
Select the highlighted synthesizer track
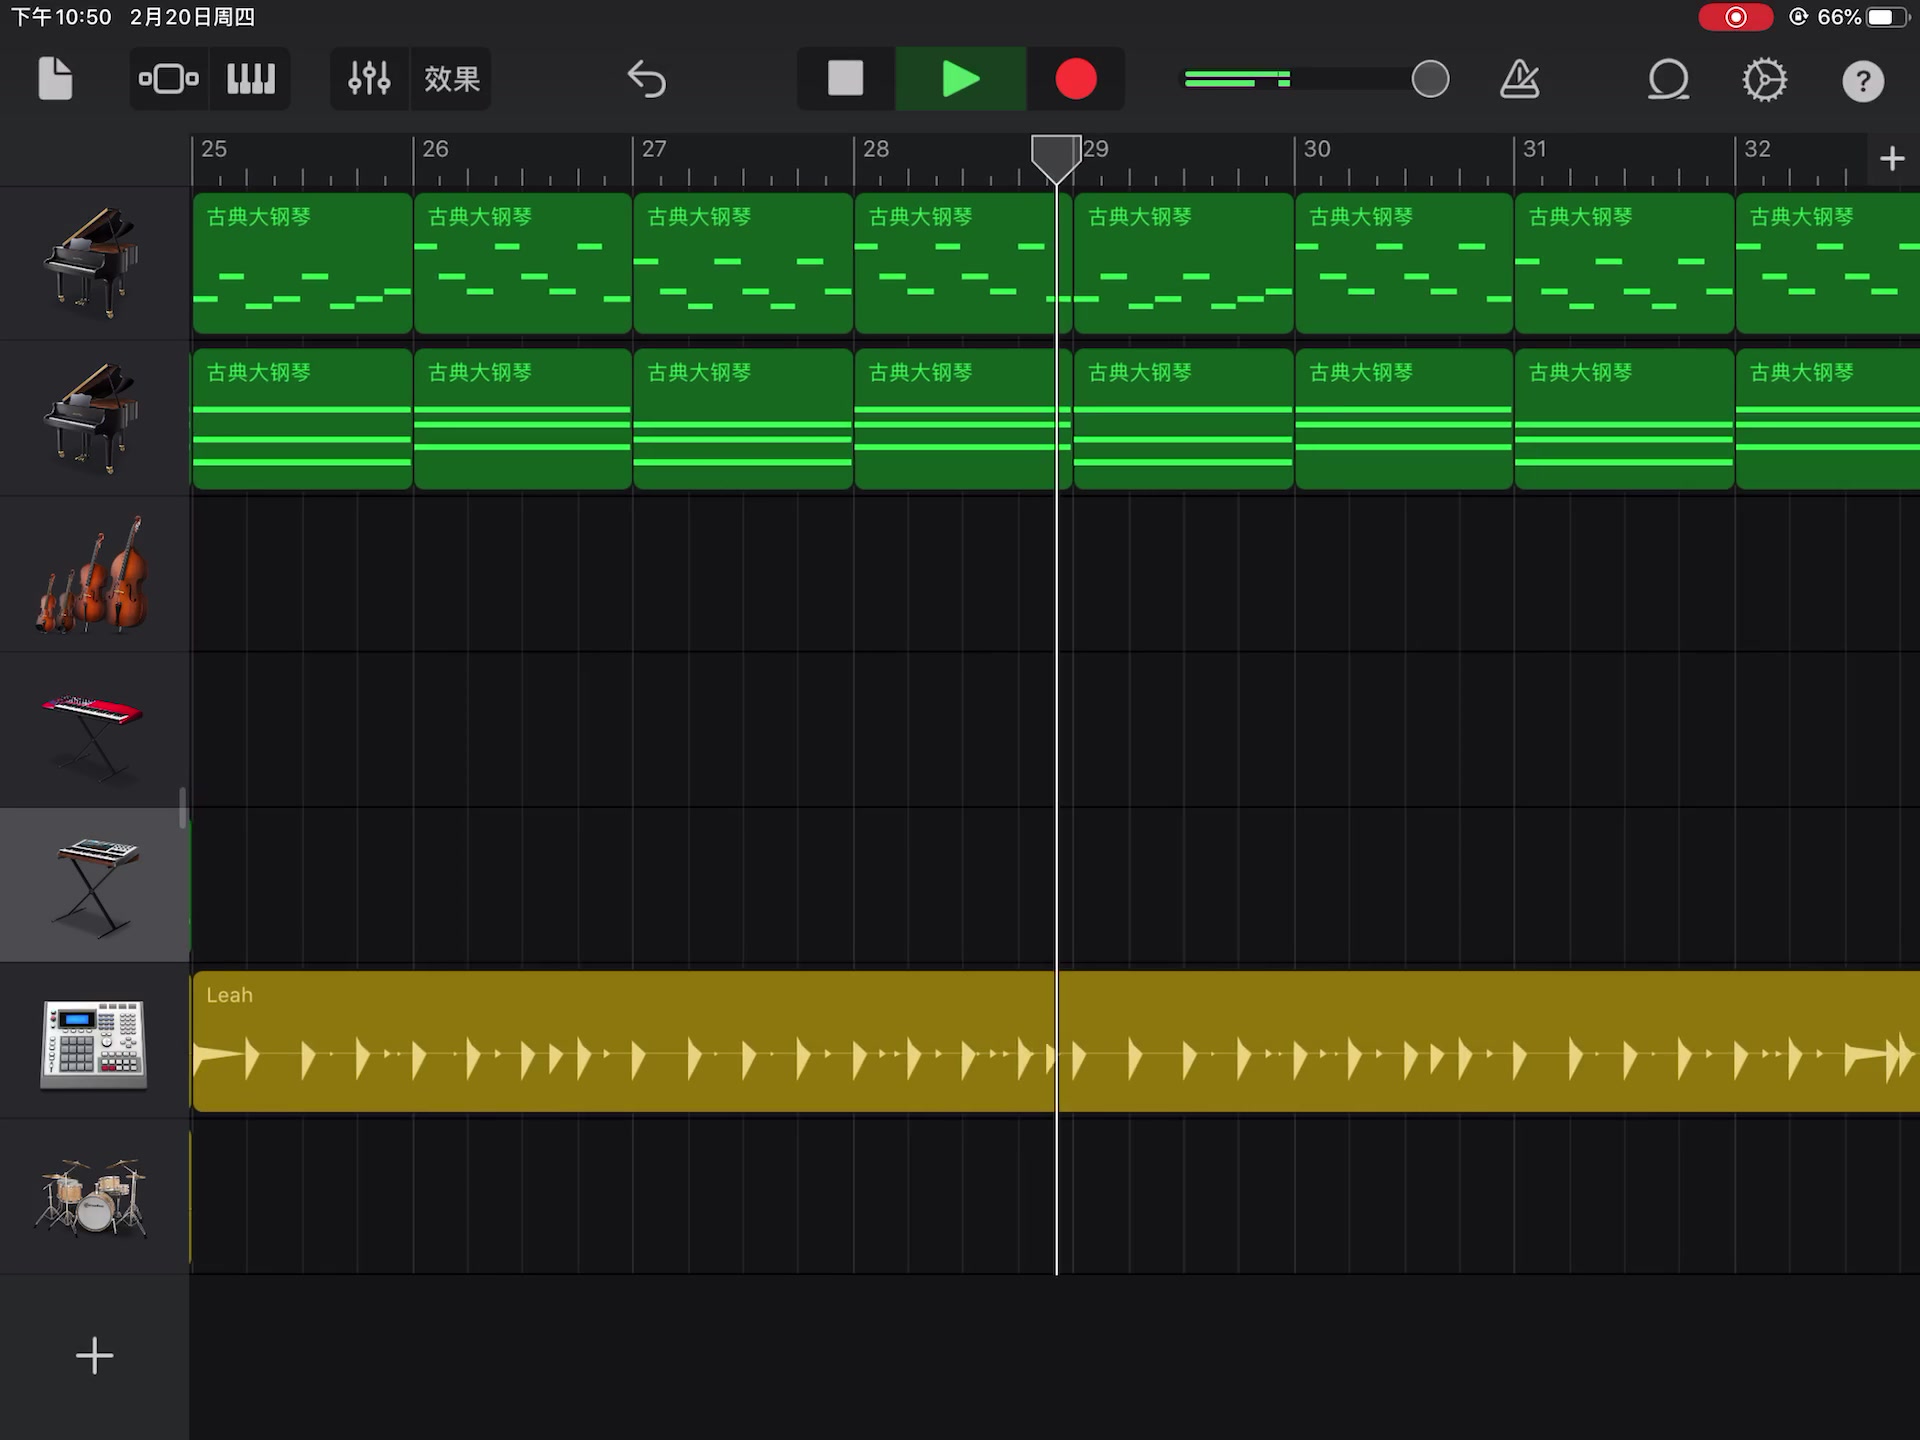pos(95,886)
